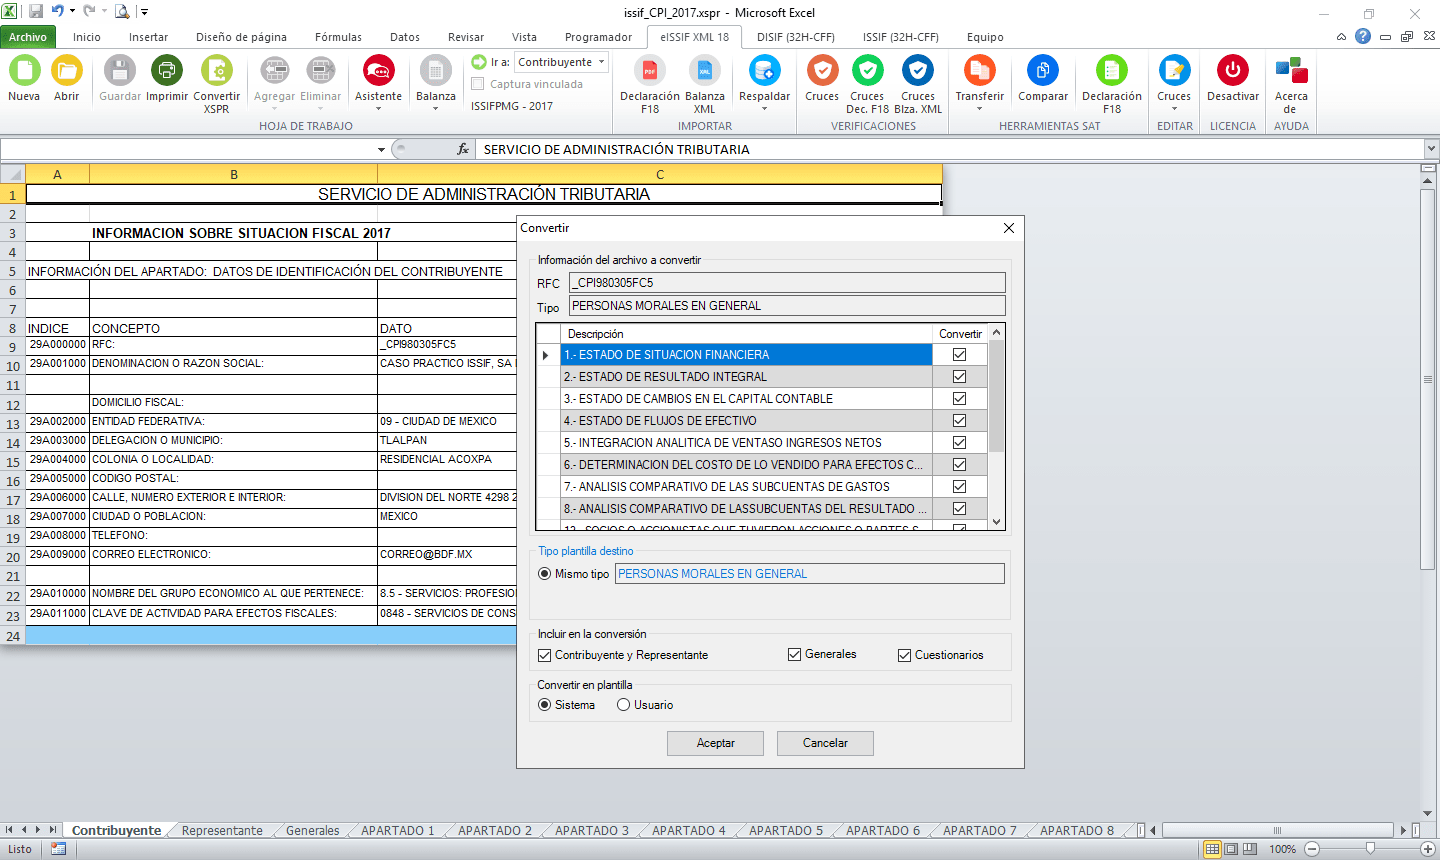Import Balanza XML file

pos(705,71)
